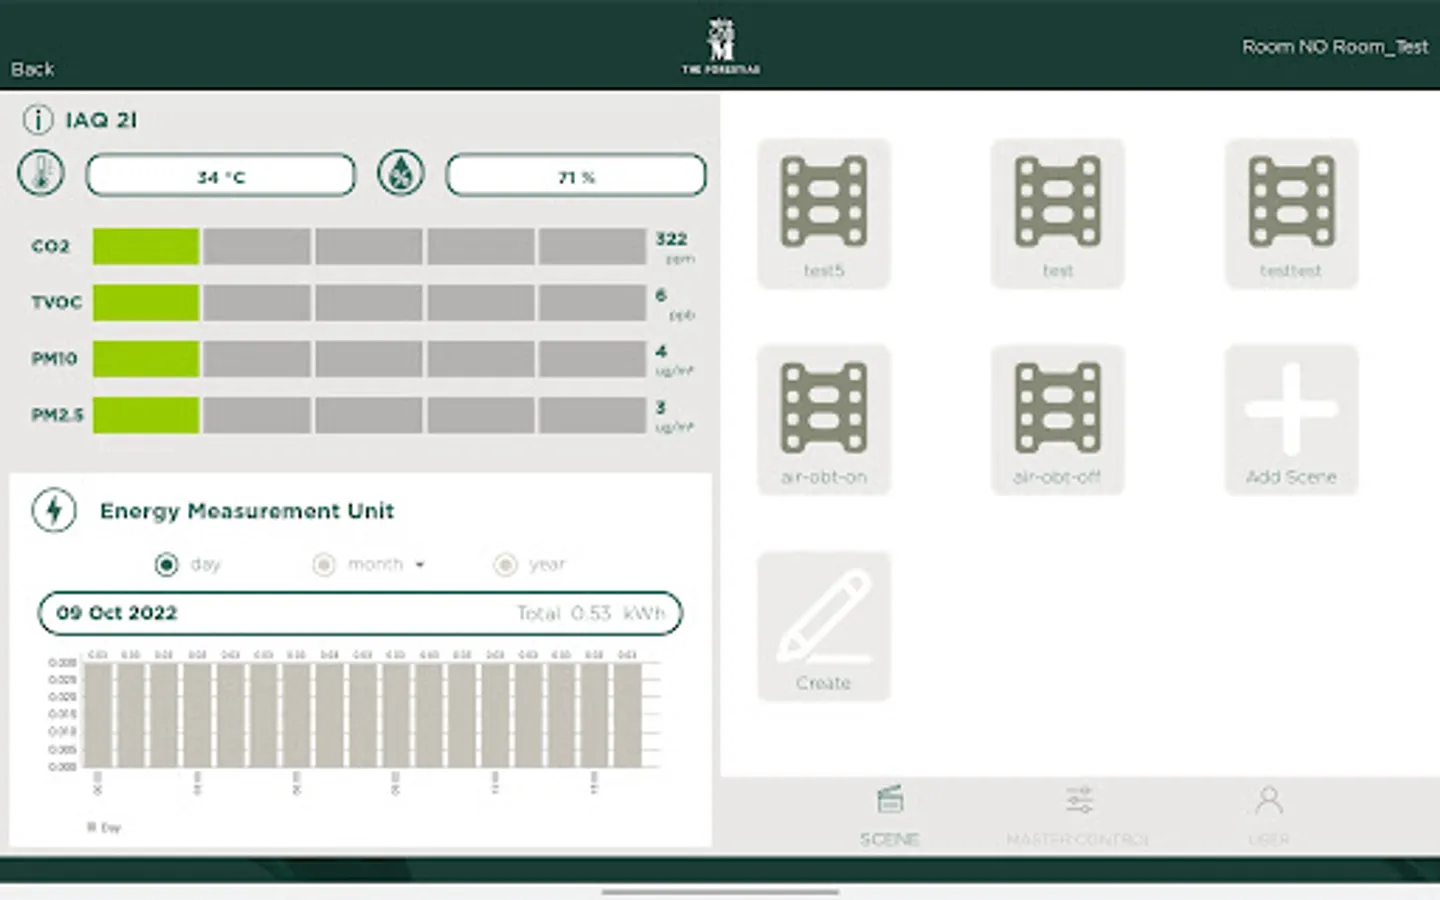Image resolution: width=1440 pixels, height=900 pixels.
Task: Tap the 71 % humidity field
Action: [576, 176]
